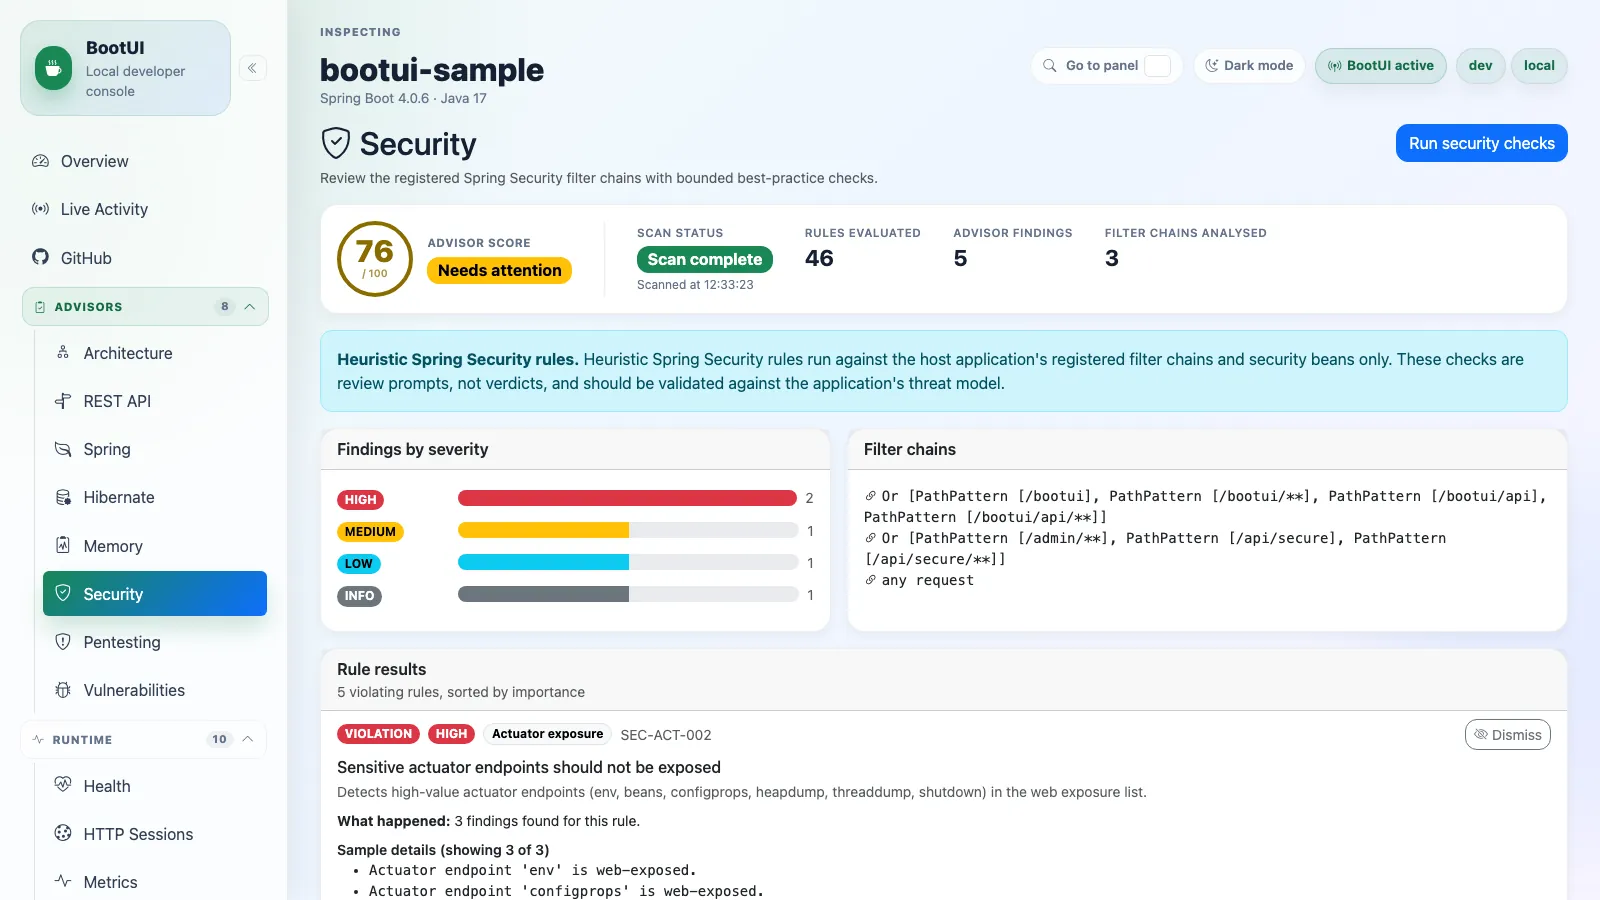
Task: Click the Actuator exposure tag
Action: tap(547, 734)
